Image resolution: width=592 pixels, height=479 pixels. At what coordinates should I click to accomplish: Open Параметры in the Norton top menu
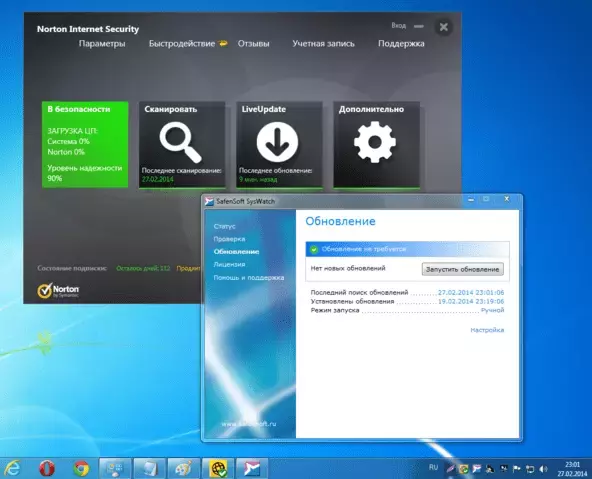click(x=102, y=44)
